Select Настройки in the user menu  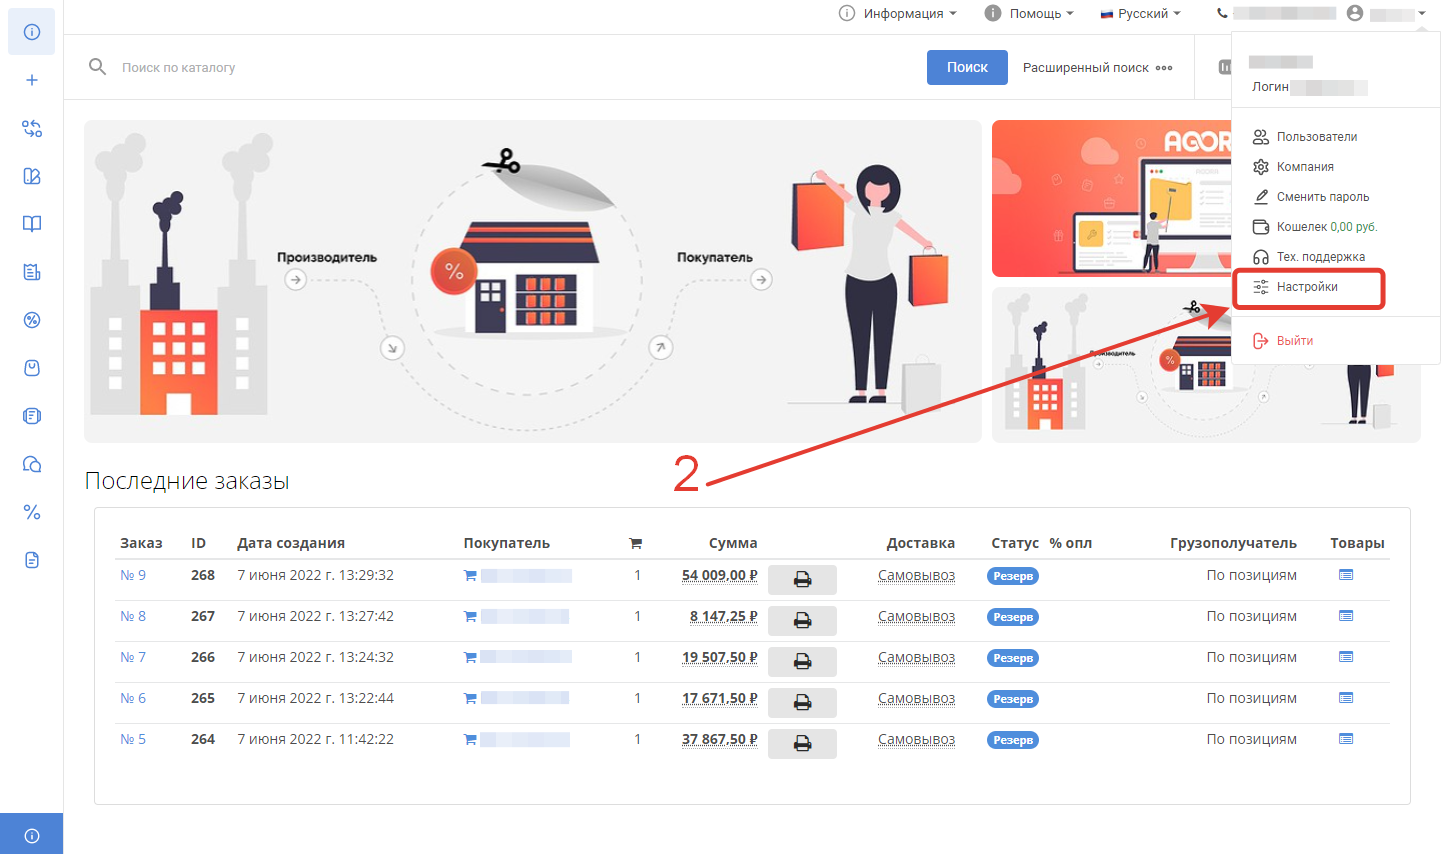click(1307, 287)
